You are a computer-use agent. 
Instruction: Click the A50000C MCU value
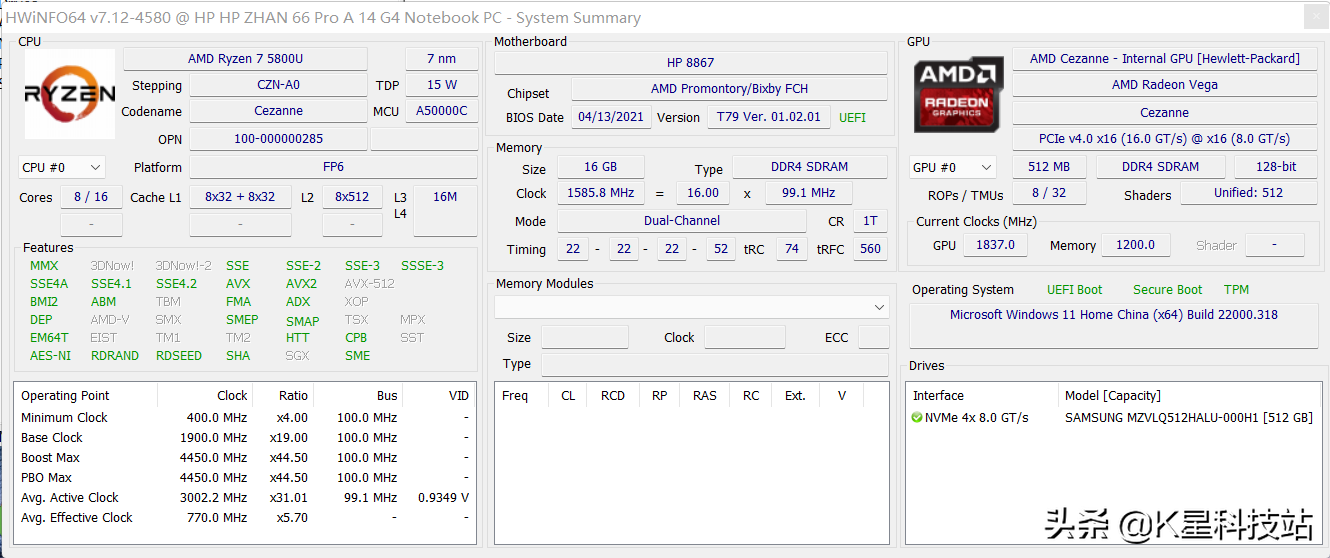(x=442, y=111)
